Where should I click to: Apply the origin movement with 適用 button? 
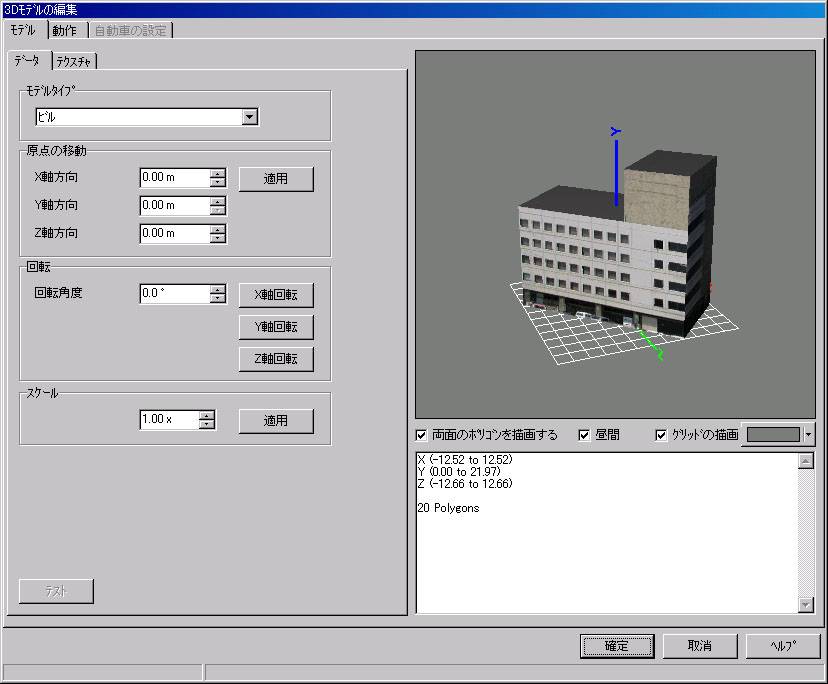(x=276, y=179)
